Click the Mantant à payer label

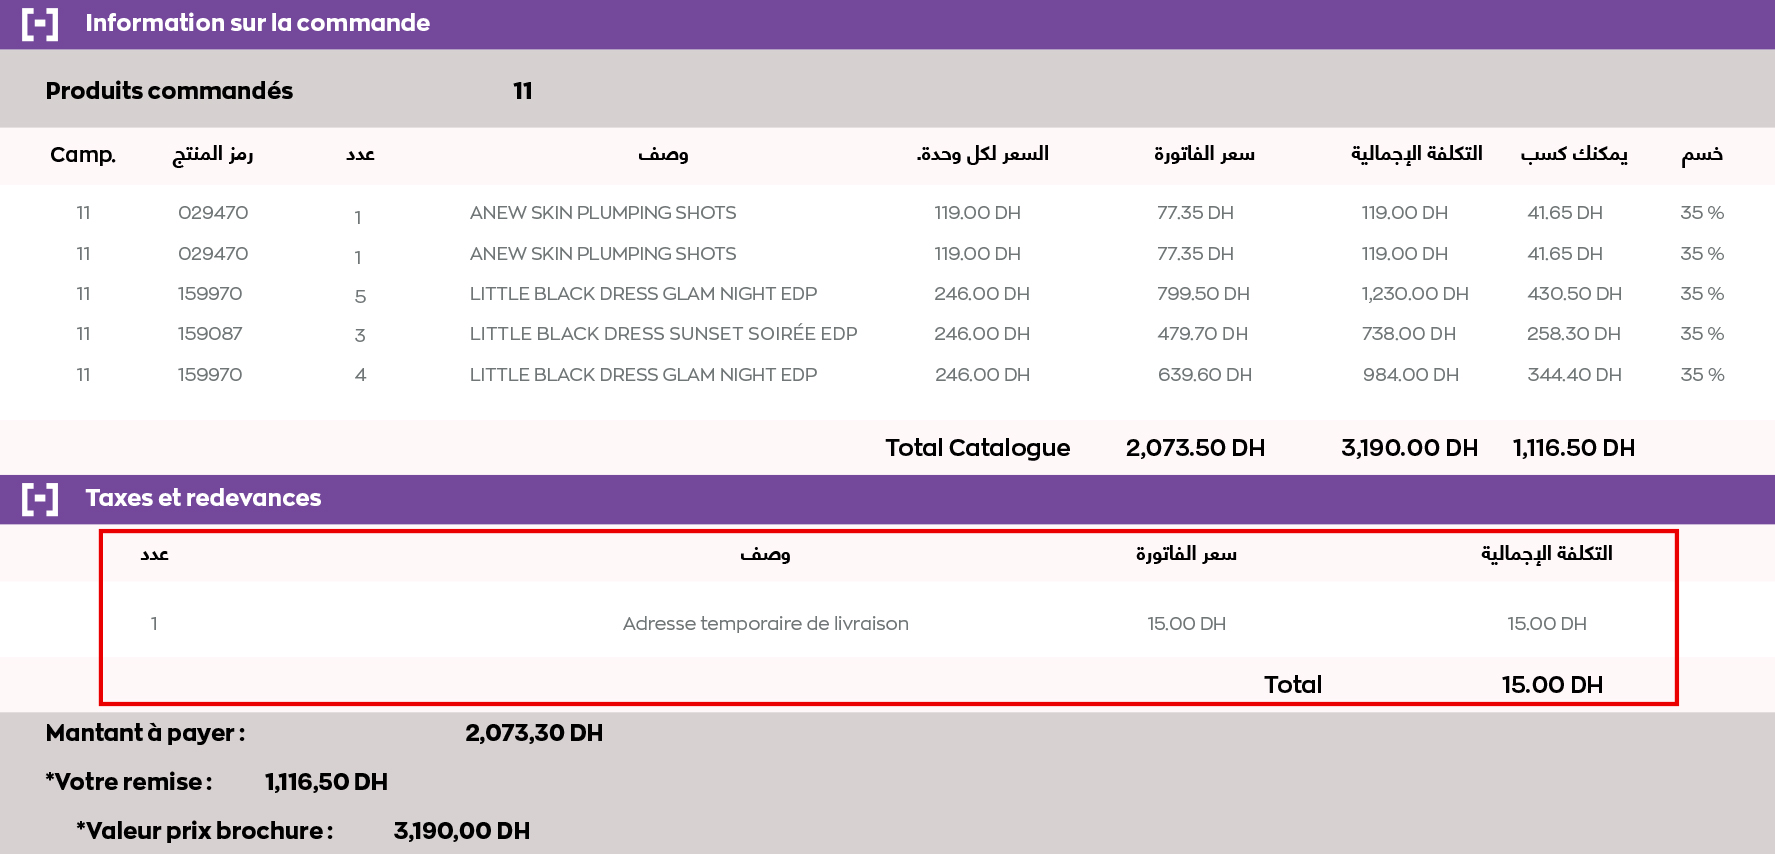[x=145, y=733]
